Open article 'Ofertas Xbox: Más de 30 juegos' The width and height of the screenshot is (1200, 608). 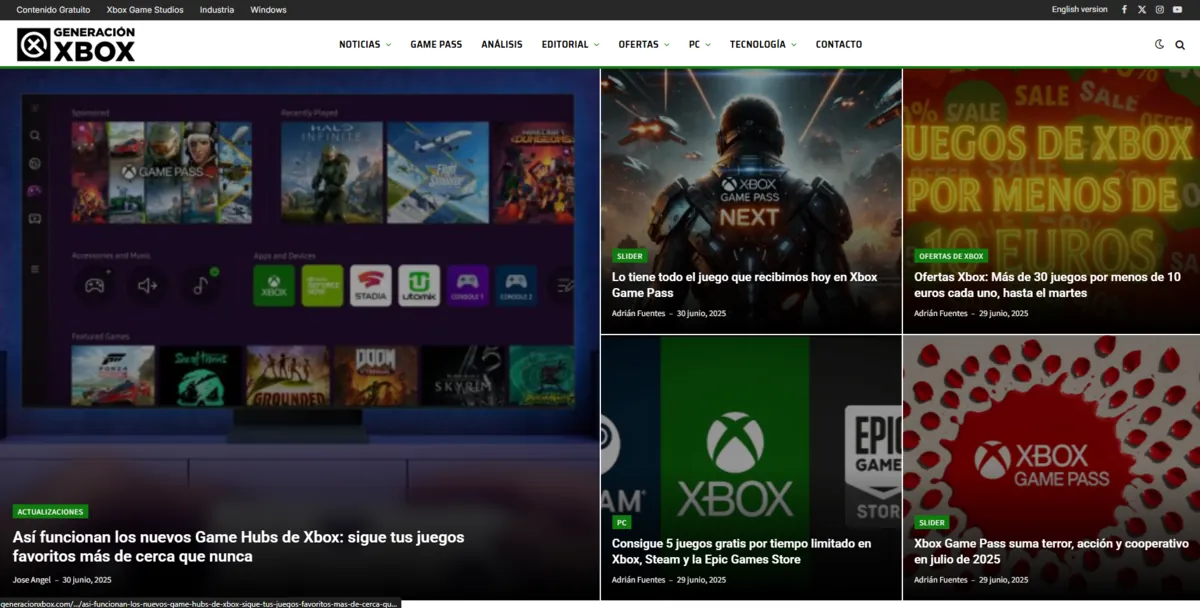pyautogui.click(x=1047, y=285)
